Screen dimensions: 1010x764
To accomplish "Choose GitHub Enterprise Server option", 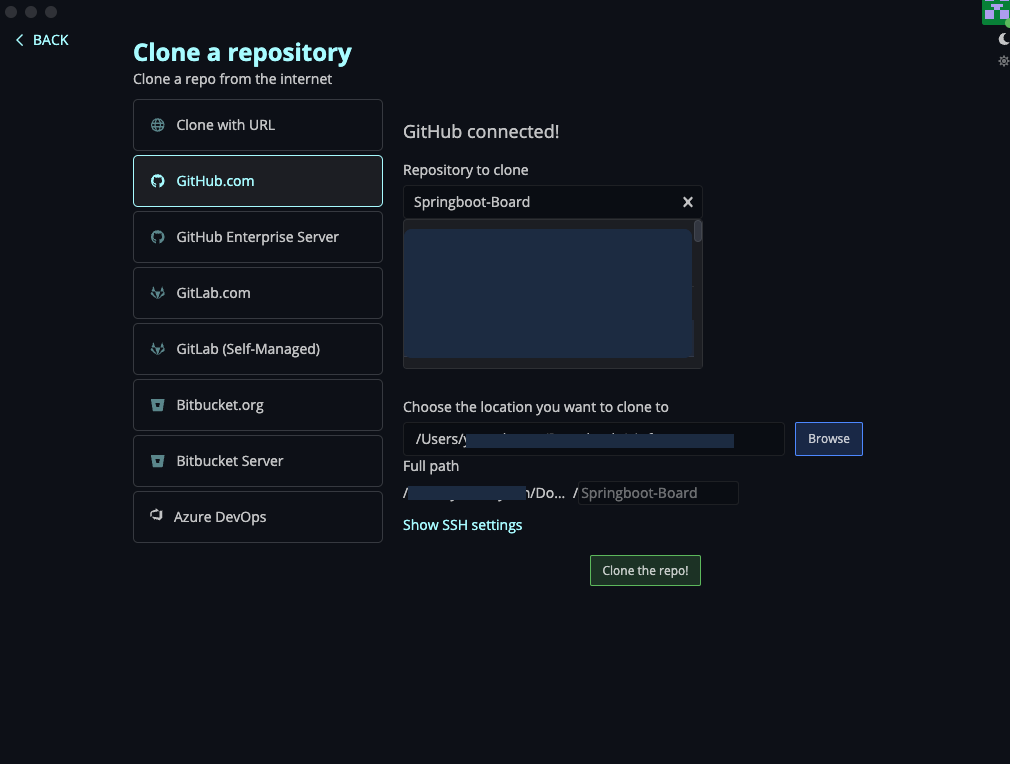I will [x=258, y=237].
